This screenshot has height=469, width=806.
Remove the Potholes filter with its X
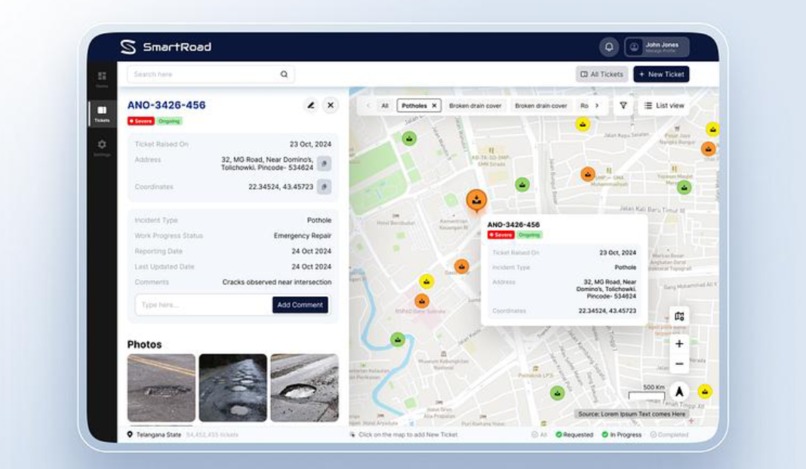[x=434, y=105]
